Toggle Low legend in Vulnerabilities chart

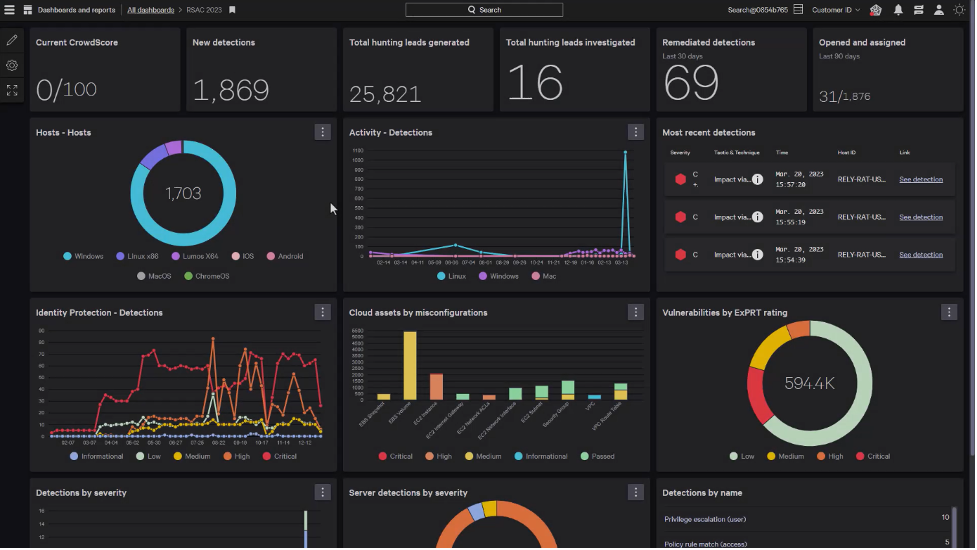742,457
